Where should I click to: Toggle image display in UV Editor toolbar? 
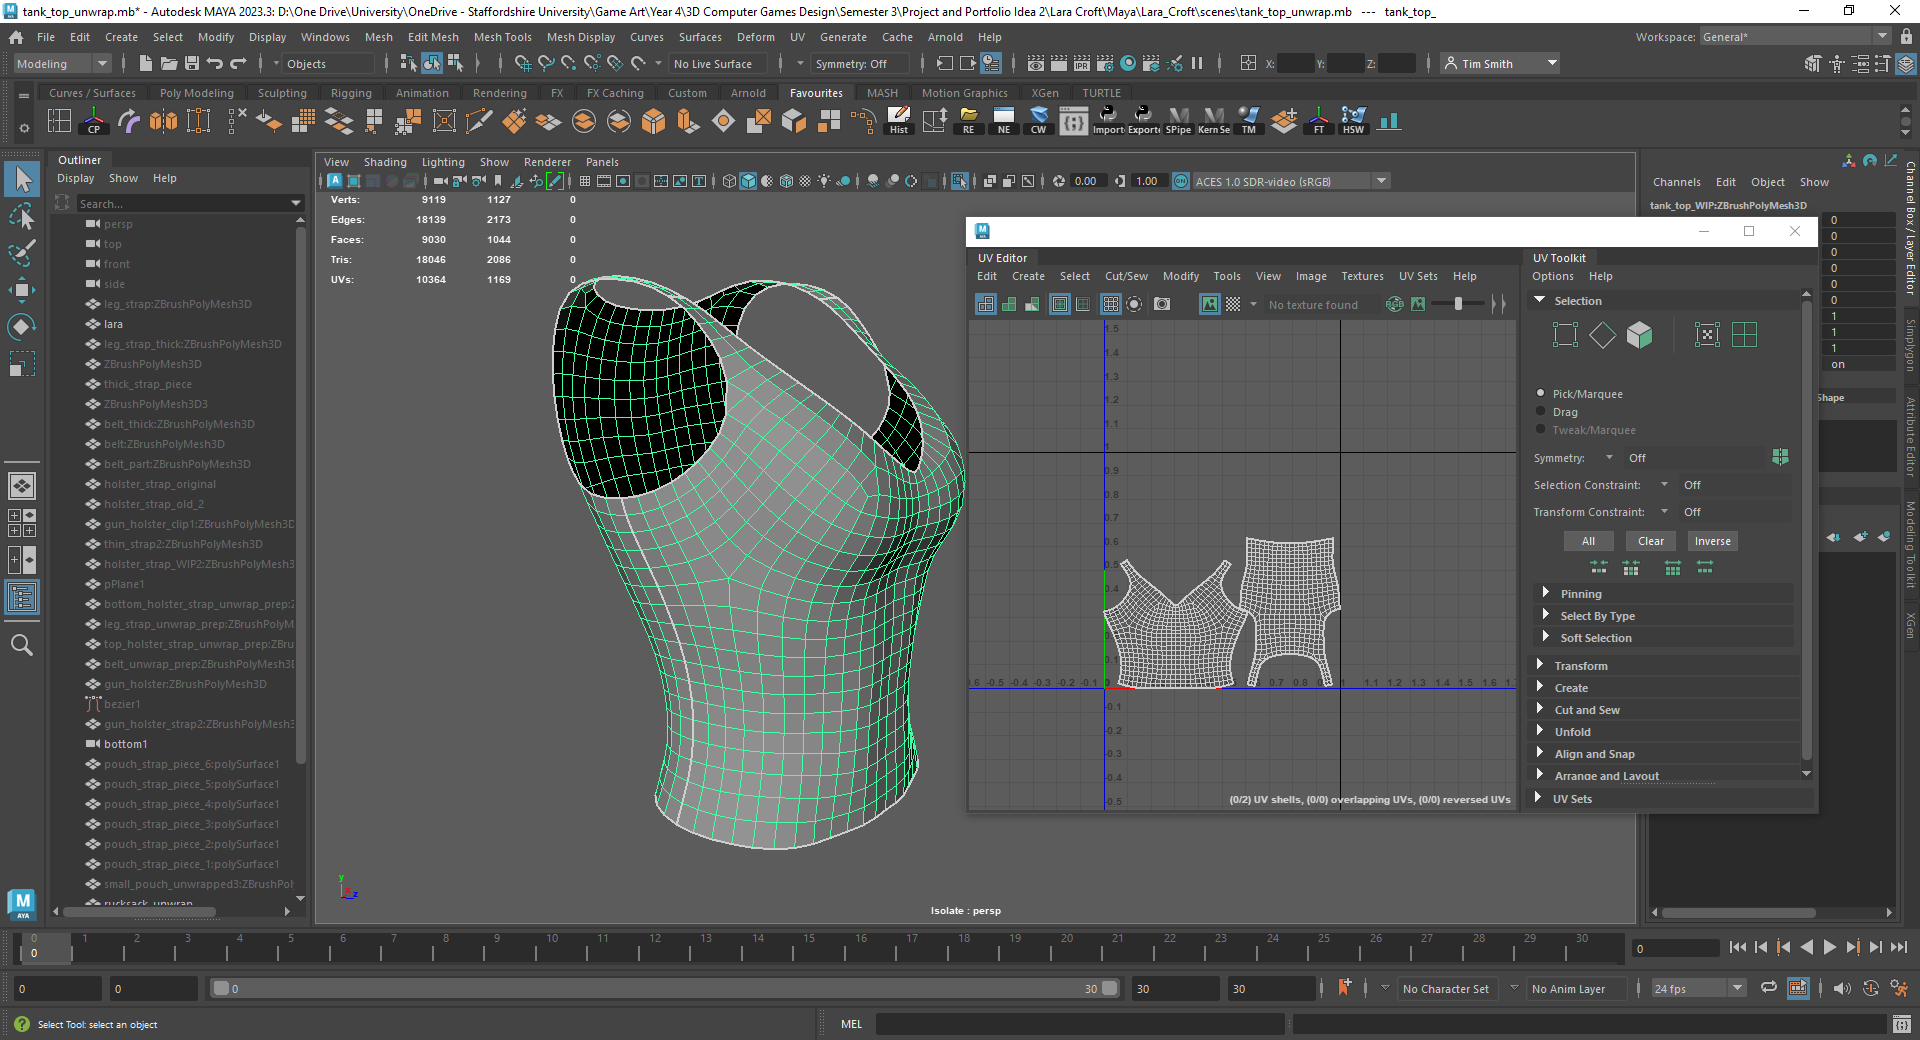click(1210, 304)
